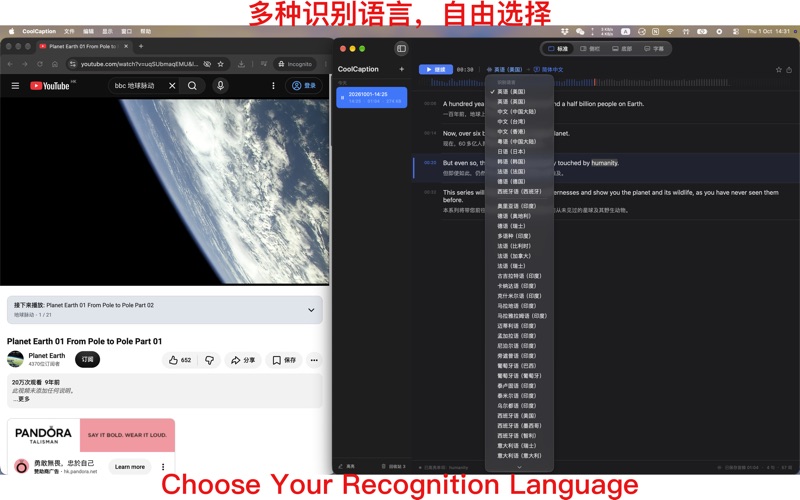Click the share icon next to the star

click(x=789, y=70)
